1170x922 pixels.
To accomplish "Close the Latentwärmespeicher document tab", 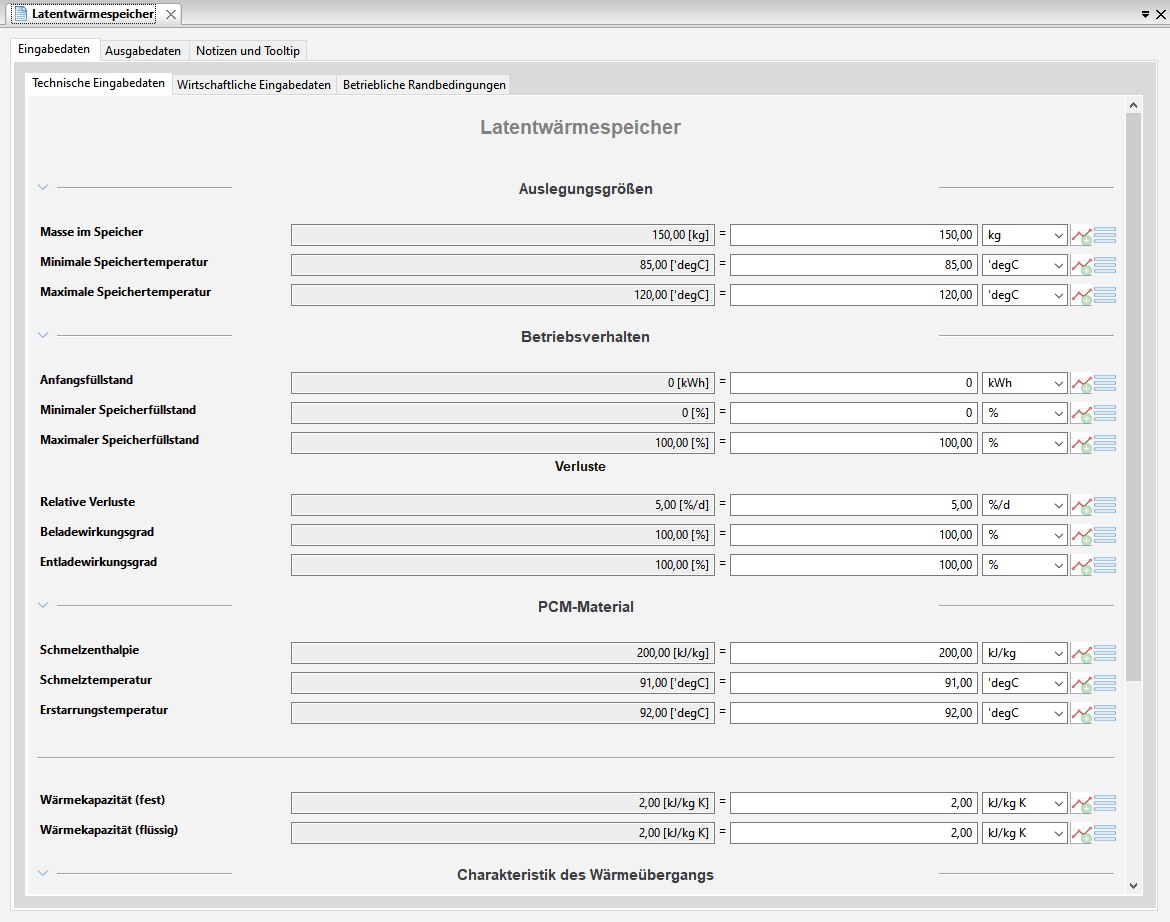I will coord(171,14).
